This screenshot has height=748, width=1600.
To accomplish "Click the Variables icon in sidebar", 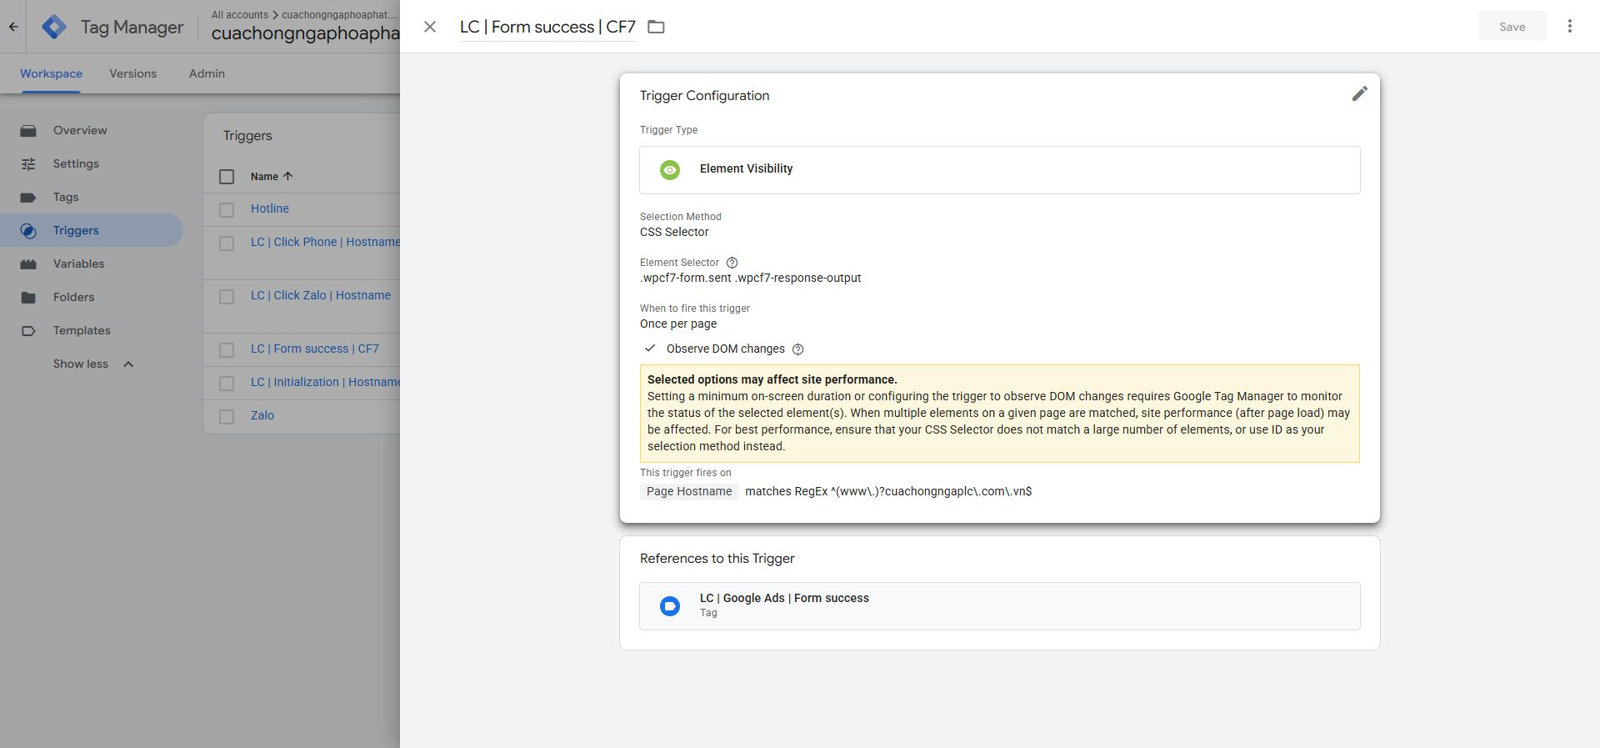I will 28,264.
